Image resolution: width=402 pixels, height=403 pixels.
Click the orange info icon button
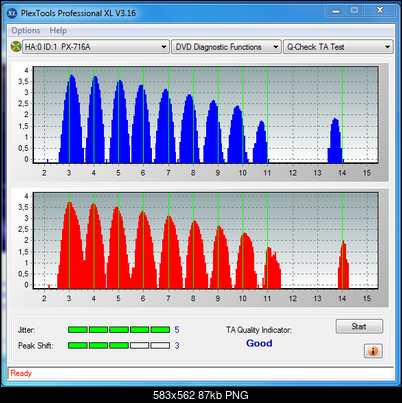(x=373, y=351)
